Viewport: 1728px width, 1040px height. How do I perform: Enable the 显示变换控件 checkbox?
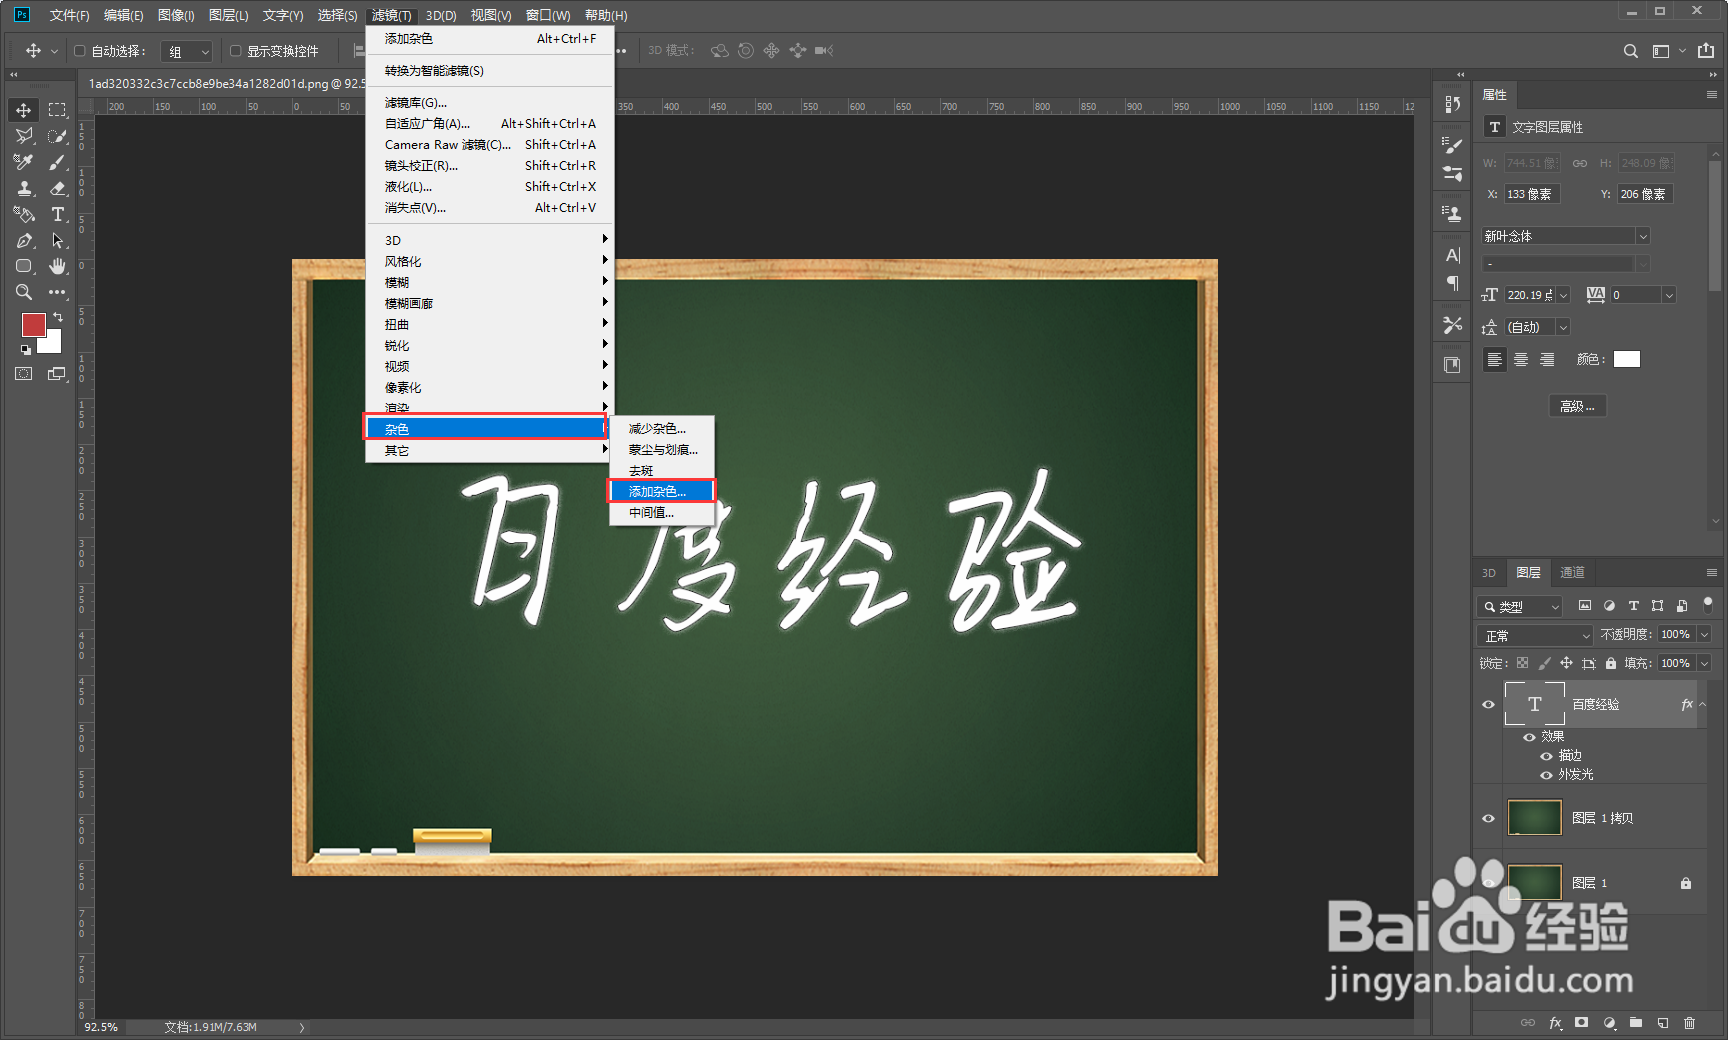tap(236, 50)
